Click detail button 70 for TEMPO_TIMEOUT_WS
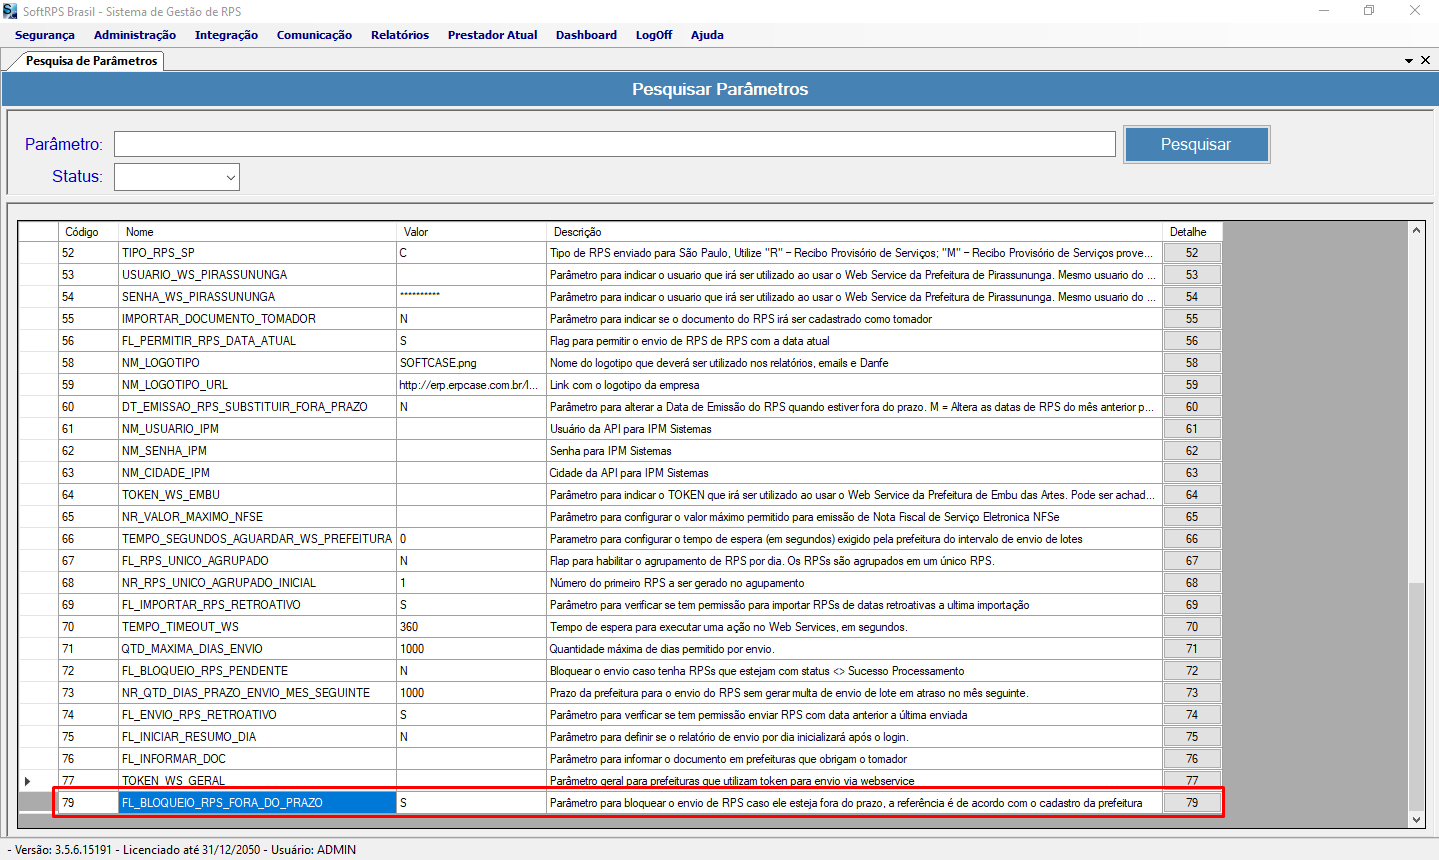 tap(1192, 627)
